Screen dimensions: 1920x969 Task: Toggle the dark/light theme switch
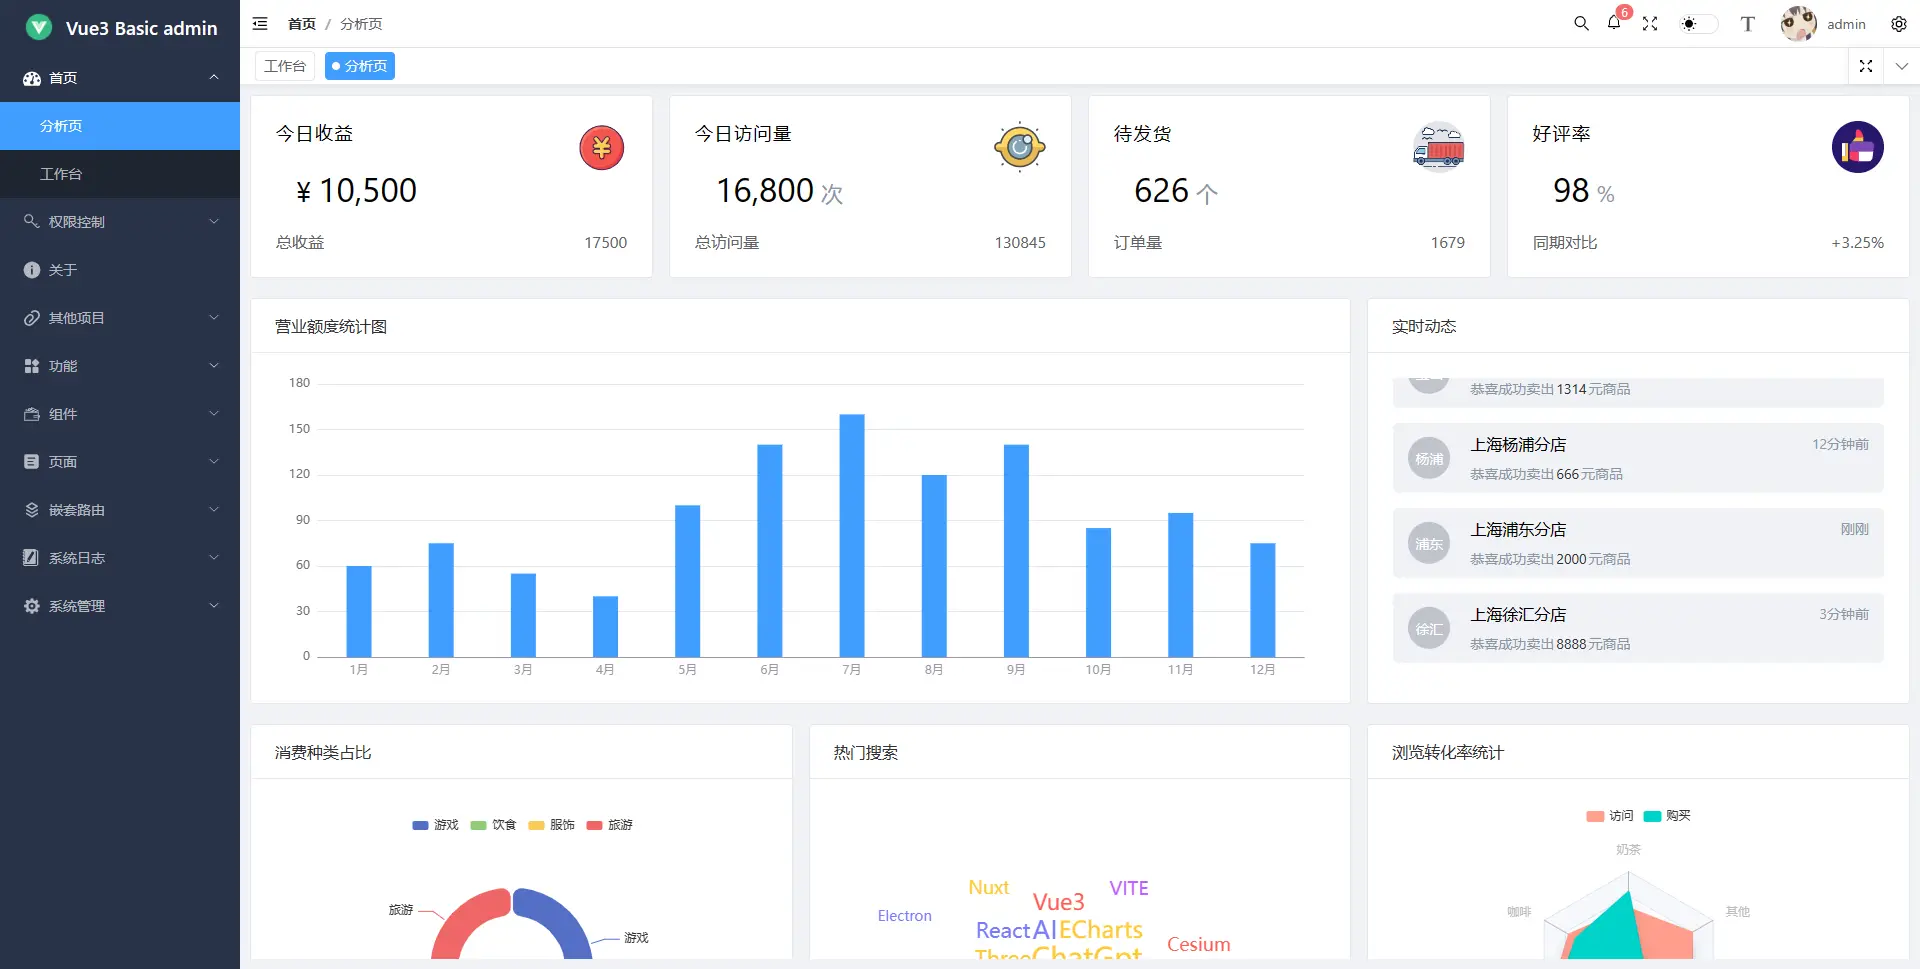point(1697,24)
